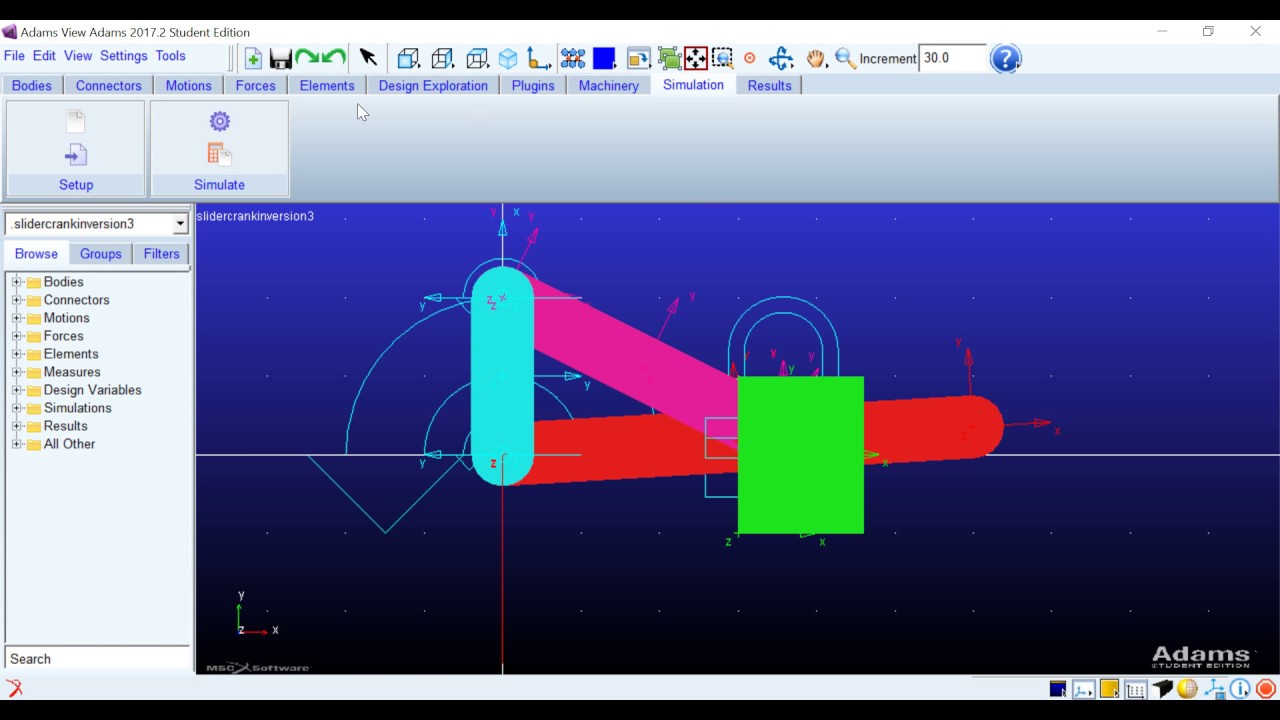Switch to the Groups browser tab

click(x=101, y=254)
